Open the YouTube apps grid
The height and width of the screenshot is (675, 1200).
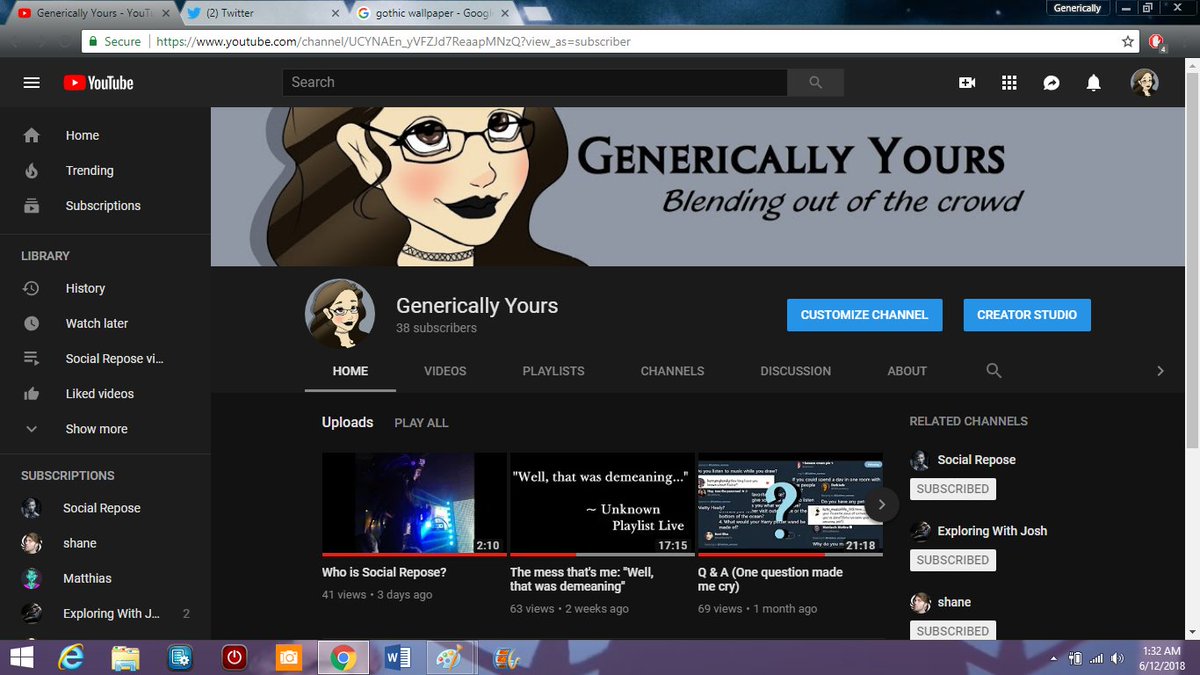coord(1009,83)
